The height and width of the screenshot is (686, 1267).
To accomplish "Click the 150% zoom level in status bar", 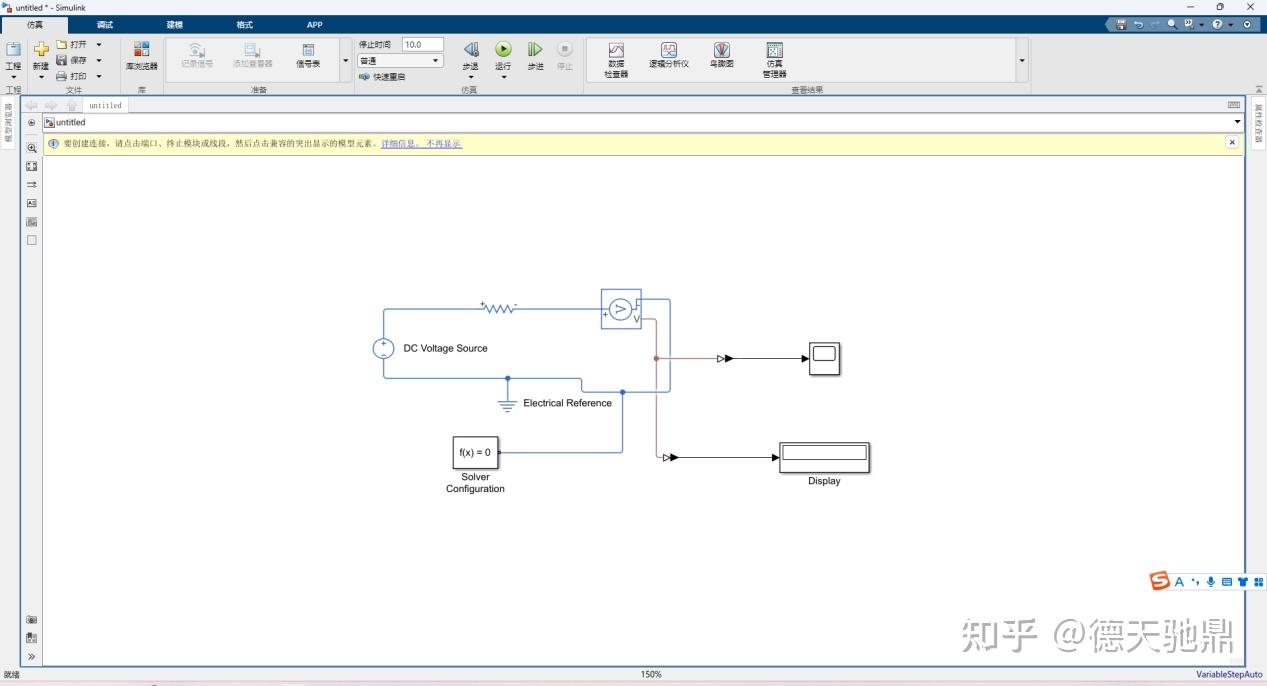I will pyautogui.click(x=651, y=675).
